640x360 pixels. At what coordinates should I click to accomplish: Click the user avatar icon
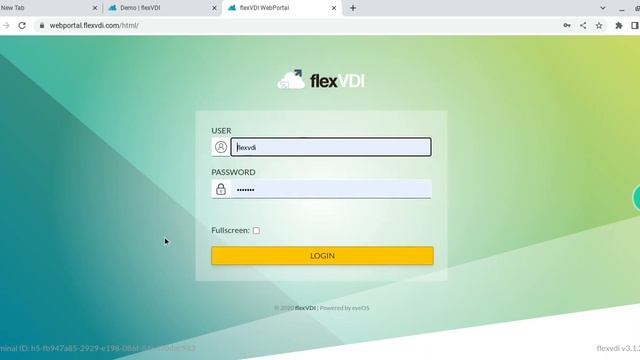click(x=221, y=147)
